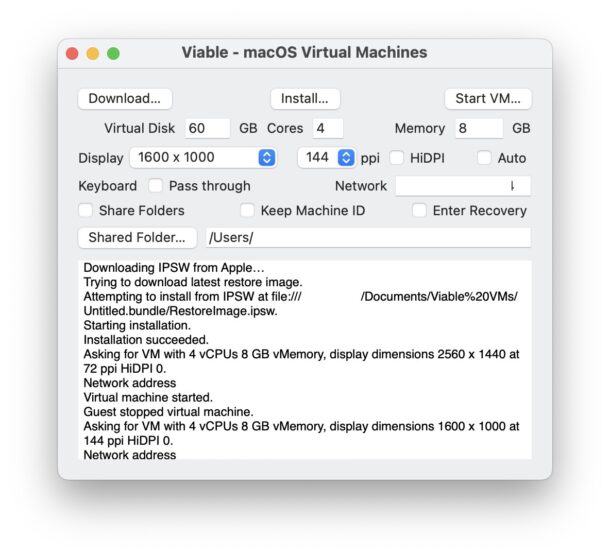Open the Display resolution 1600 x 1000 dropdown
This screenshot has width=610, height=556.
[x=203, y=158]
